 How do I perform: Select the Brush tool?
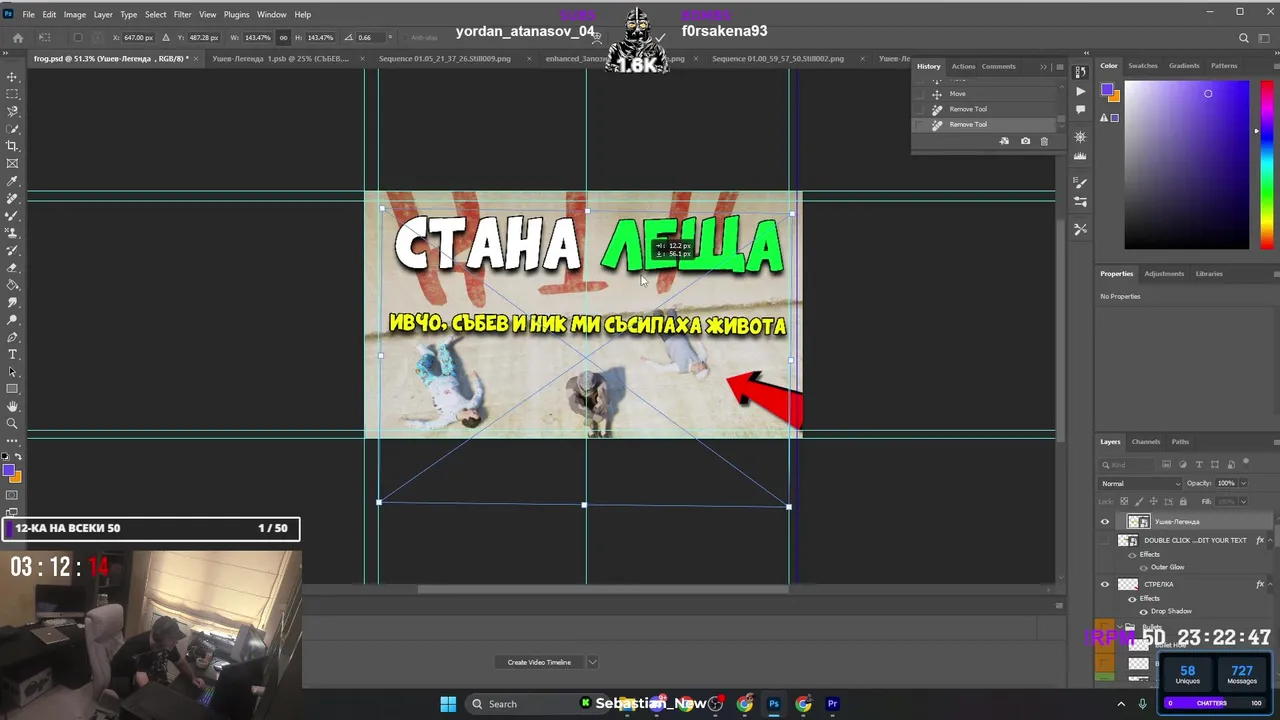pyautogui.click(x=12, y=215)
